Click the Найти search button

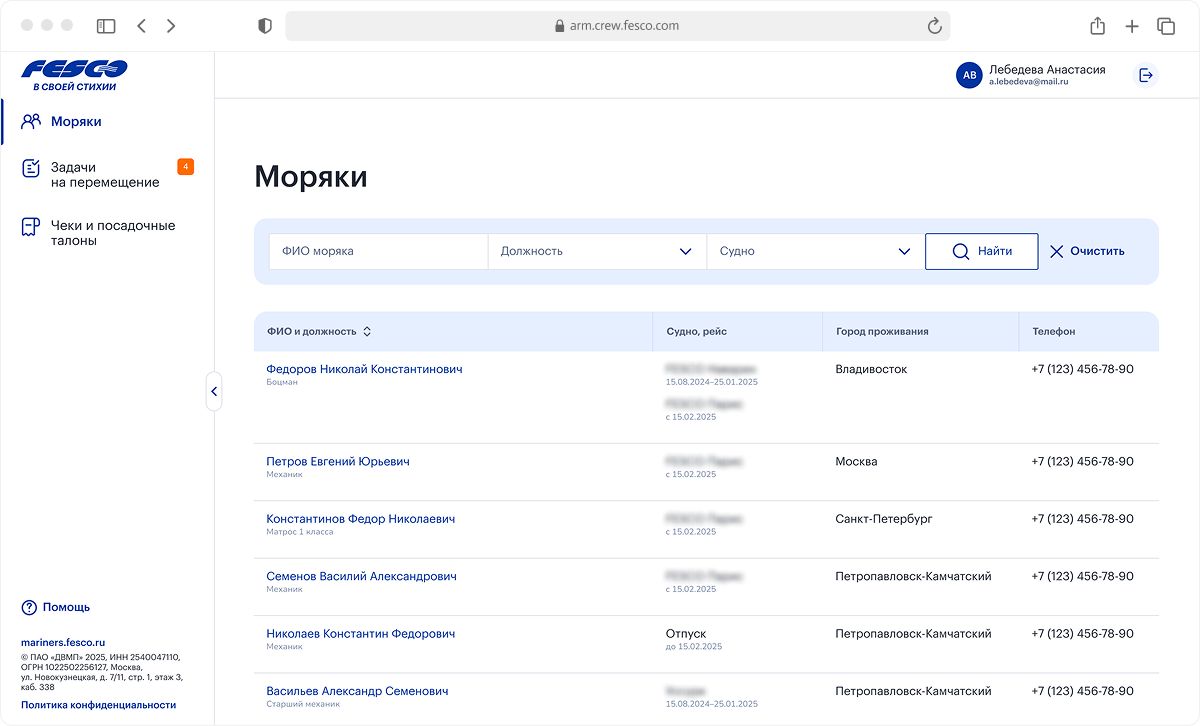[x=981, y=252]
